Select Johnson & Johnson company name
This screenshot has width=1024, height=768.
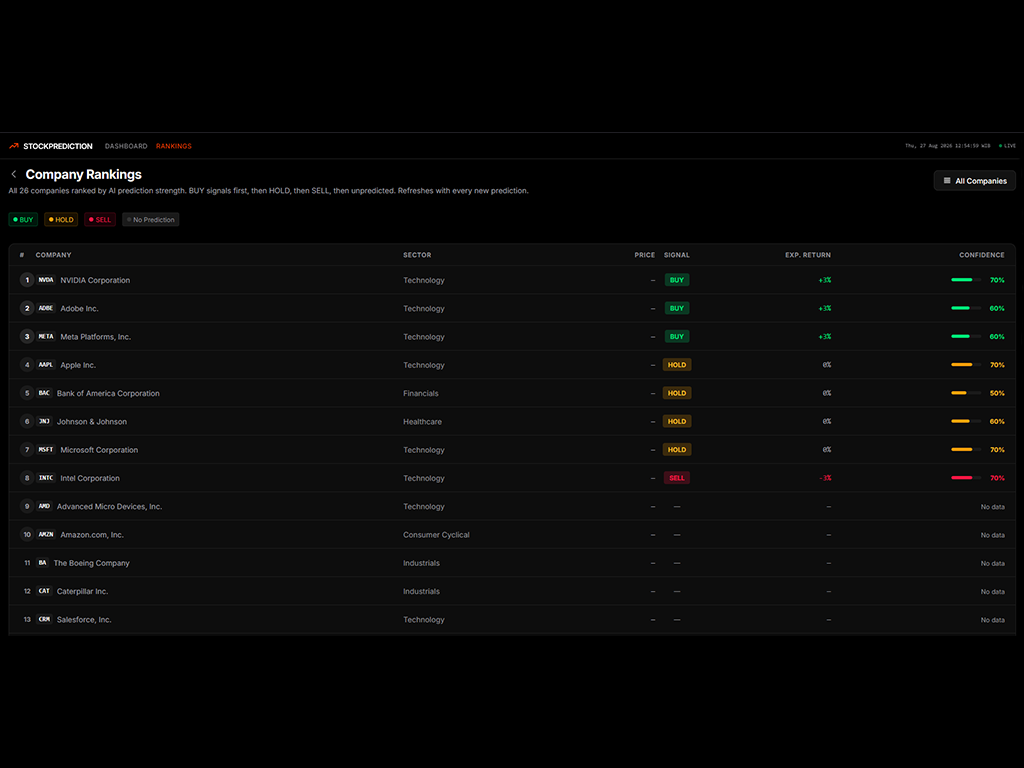(92, 422)
